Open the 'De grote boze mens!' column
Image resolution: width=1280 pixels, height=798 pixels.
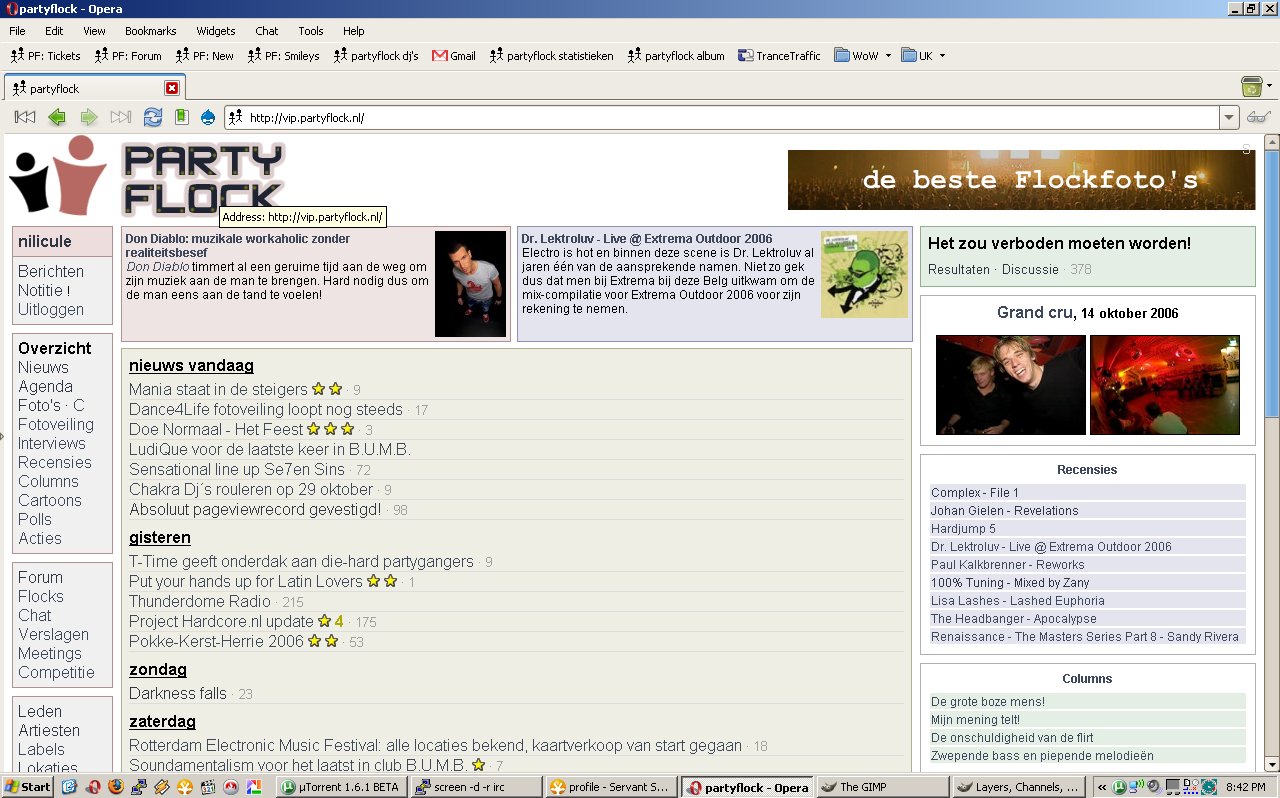[988, 701]
